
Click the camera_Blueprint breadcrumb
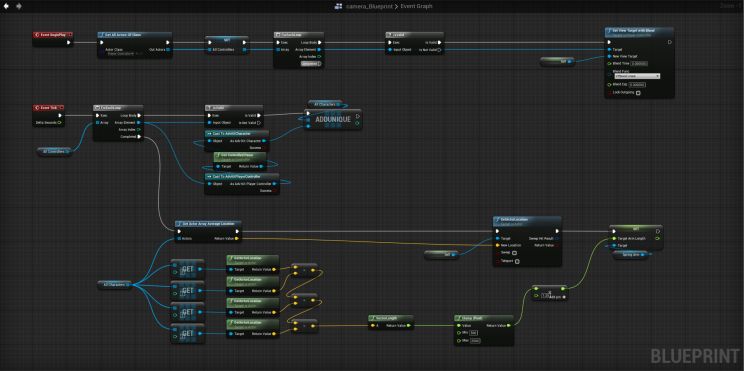pyautogui.click(x=370, y=6)
